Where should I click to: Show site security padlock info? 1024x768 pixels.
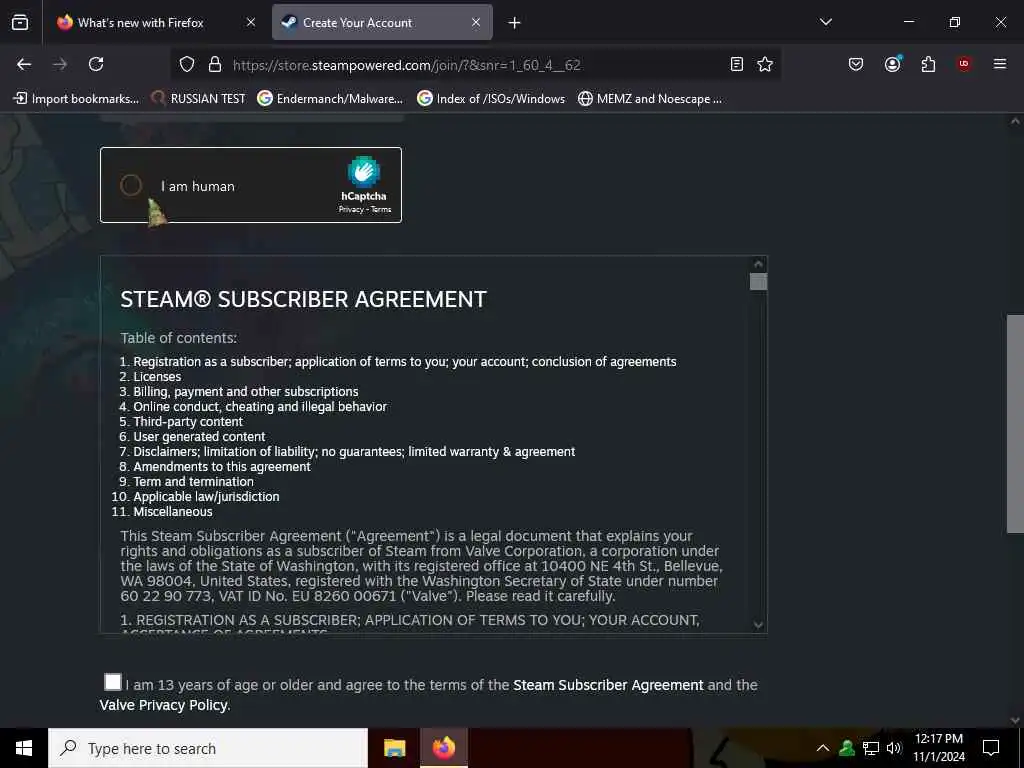pyautogui.click(x=215, y=65)
